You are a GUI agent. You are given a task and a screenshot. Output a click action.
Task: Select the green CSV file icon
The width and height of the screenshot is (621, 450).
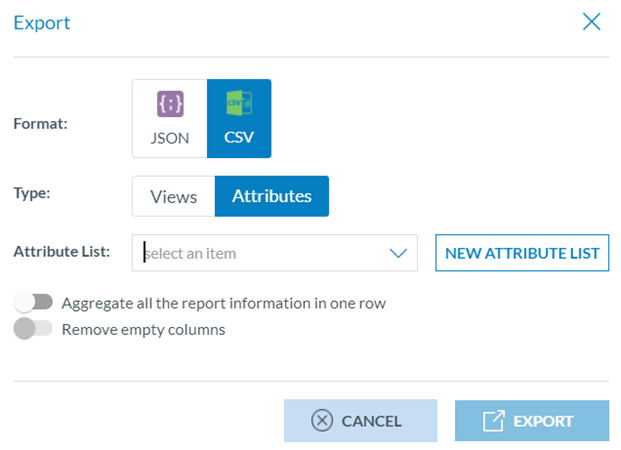(239, 105)
